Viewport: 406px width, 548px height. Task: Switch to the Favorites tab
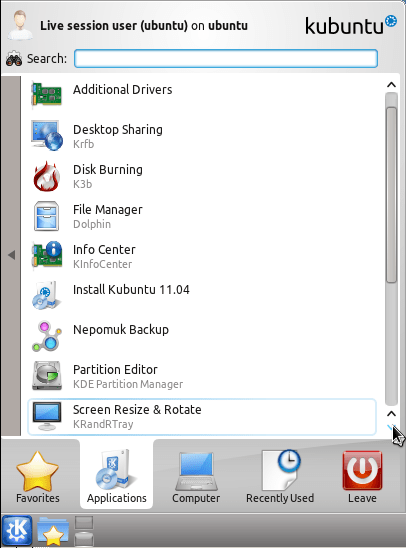tap(38, 477)
